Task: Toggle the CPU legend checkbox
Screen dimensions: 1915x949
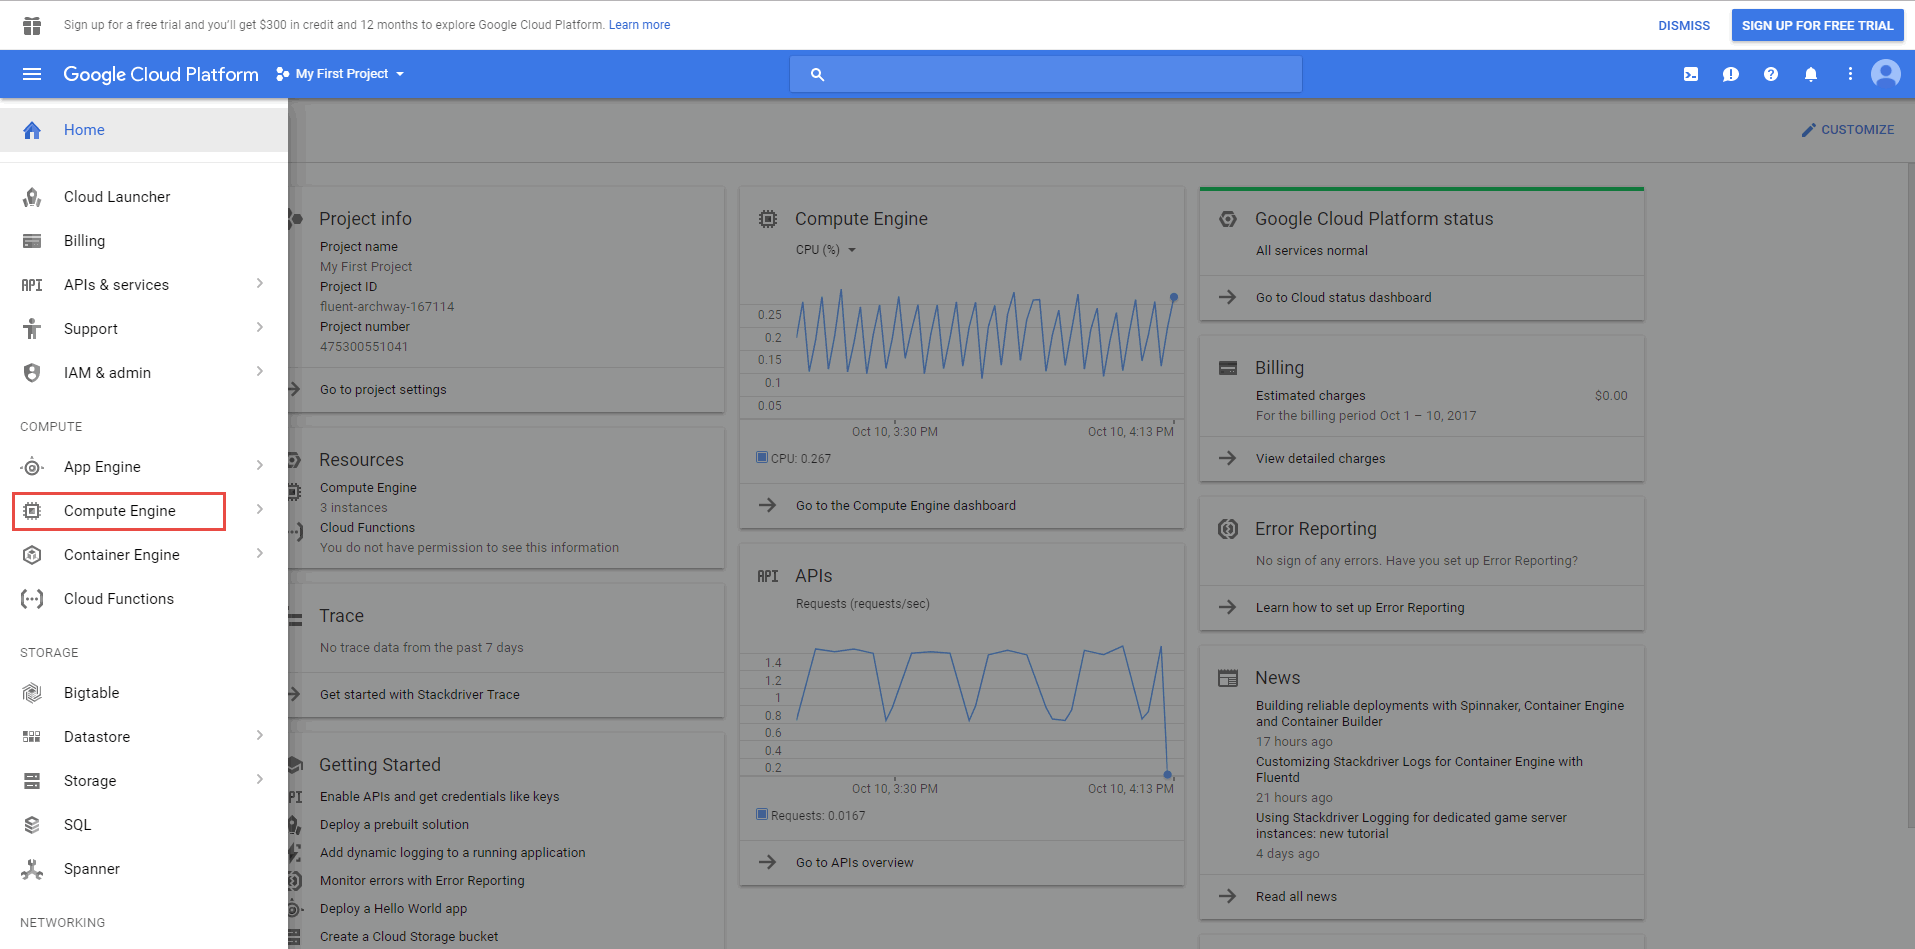Action: click(x=760, y=457)
